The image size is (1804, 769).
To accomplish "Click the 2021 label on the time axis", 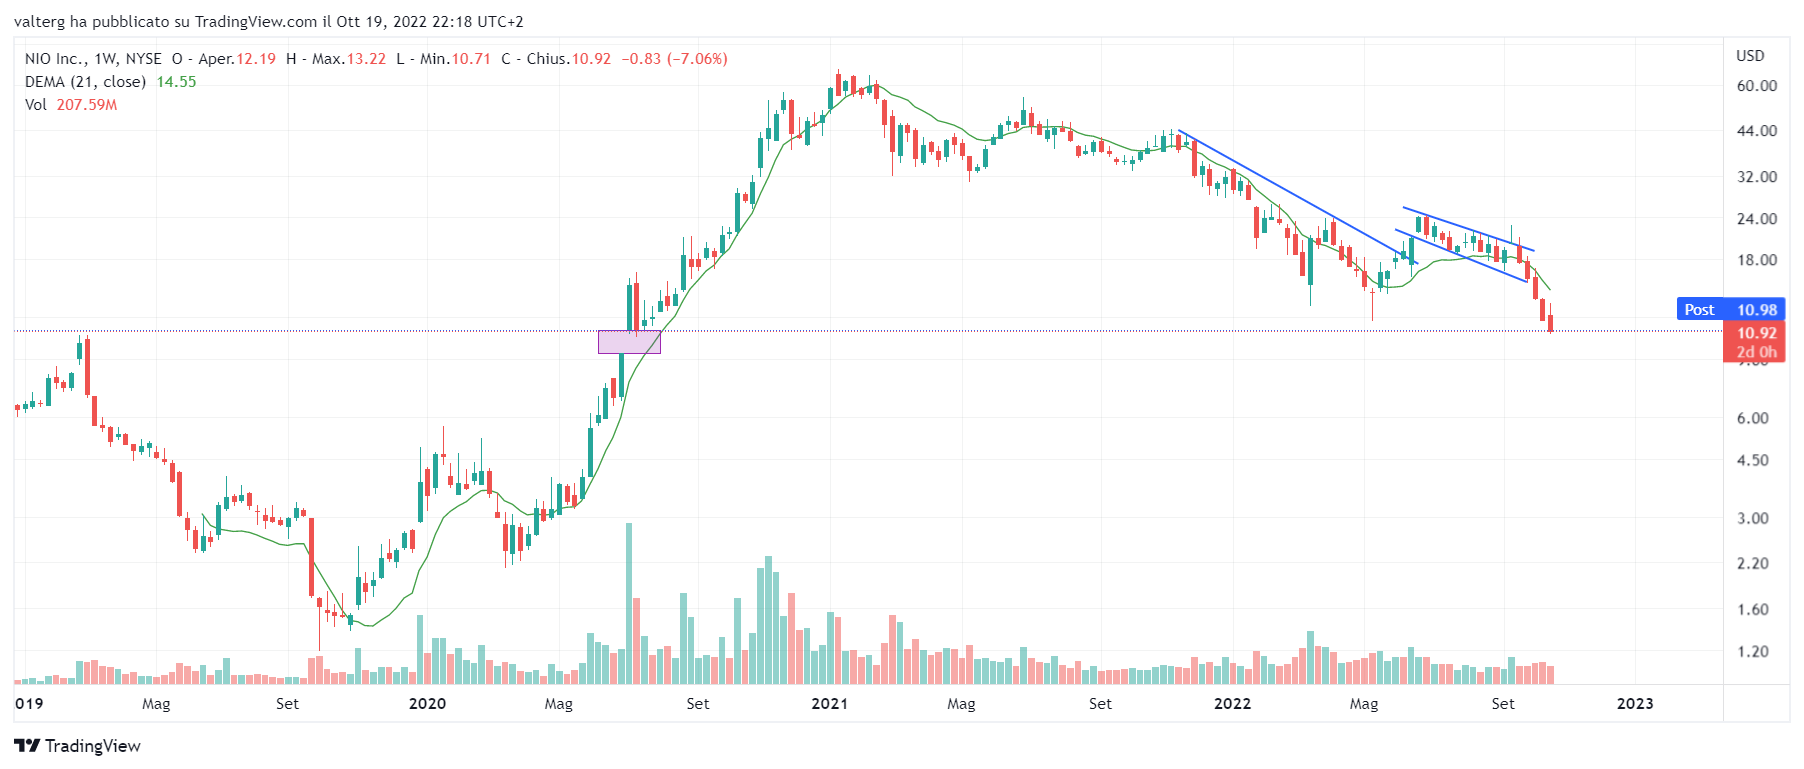I will (829, 704).
